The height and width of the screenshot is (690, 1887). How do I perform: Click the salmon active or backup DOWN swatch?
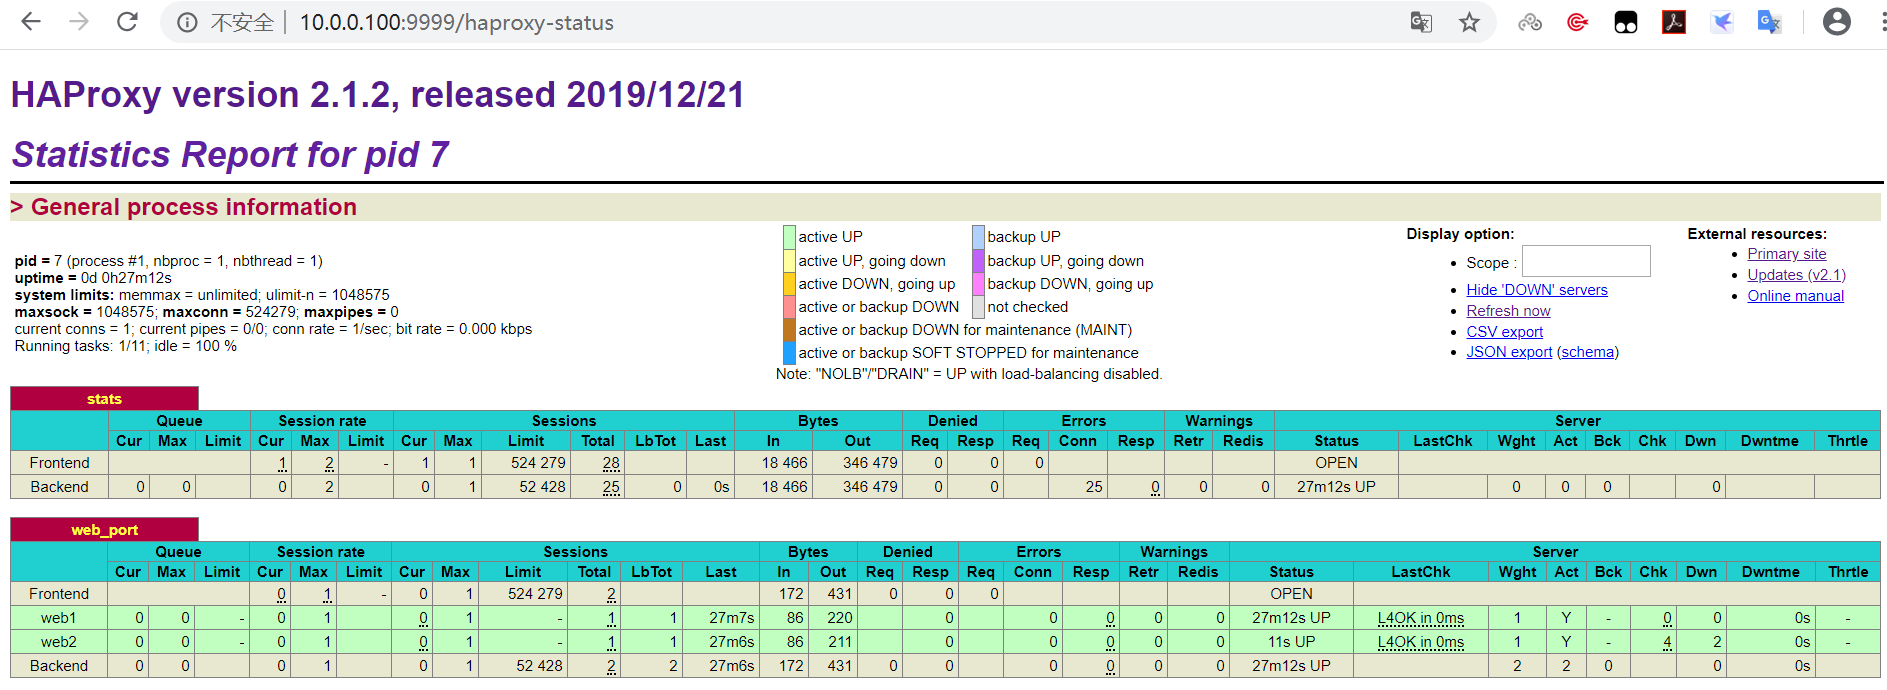point(789,307)
